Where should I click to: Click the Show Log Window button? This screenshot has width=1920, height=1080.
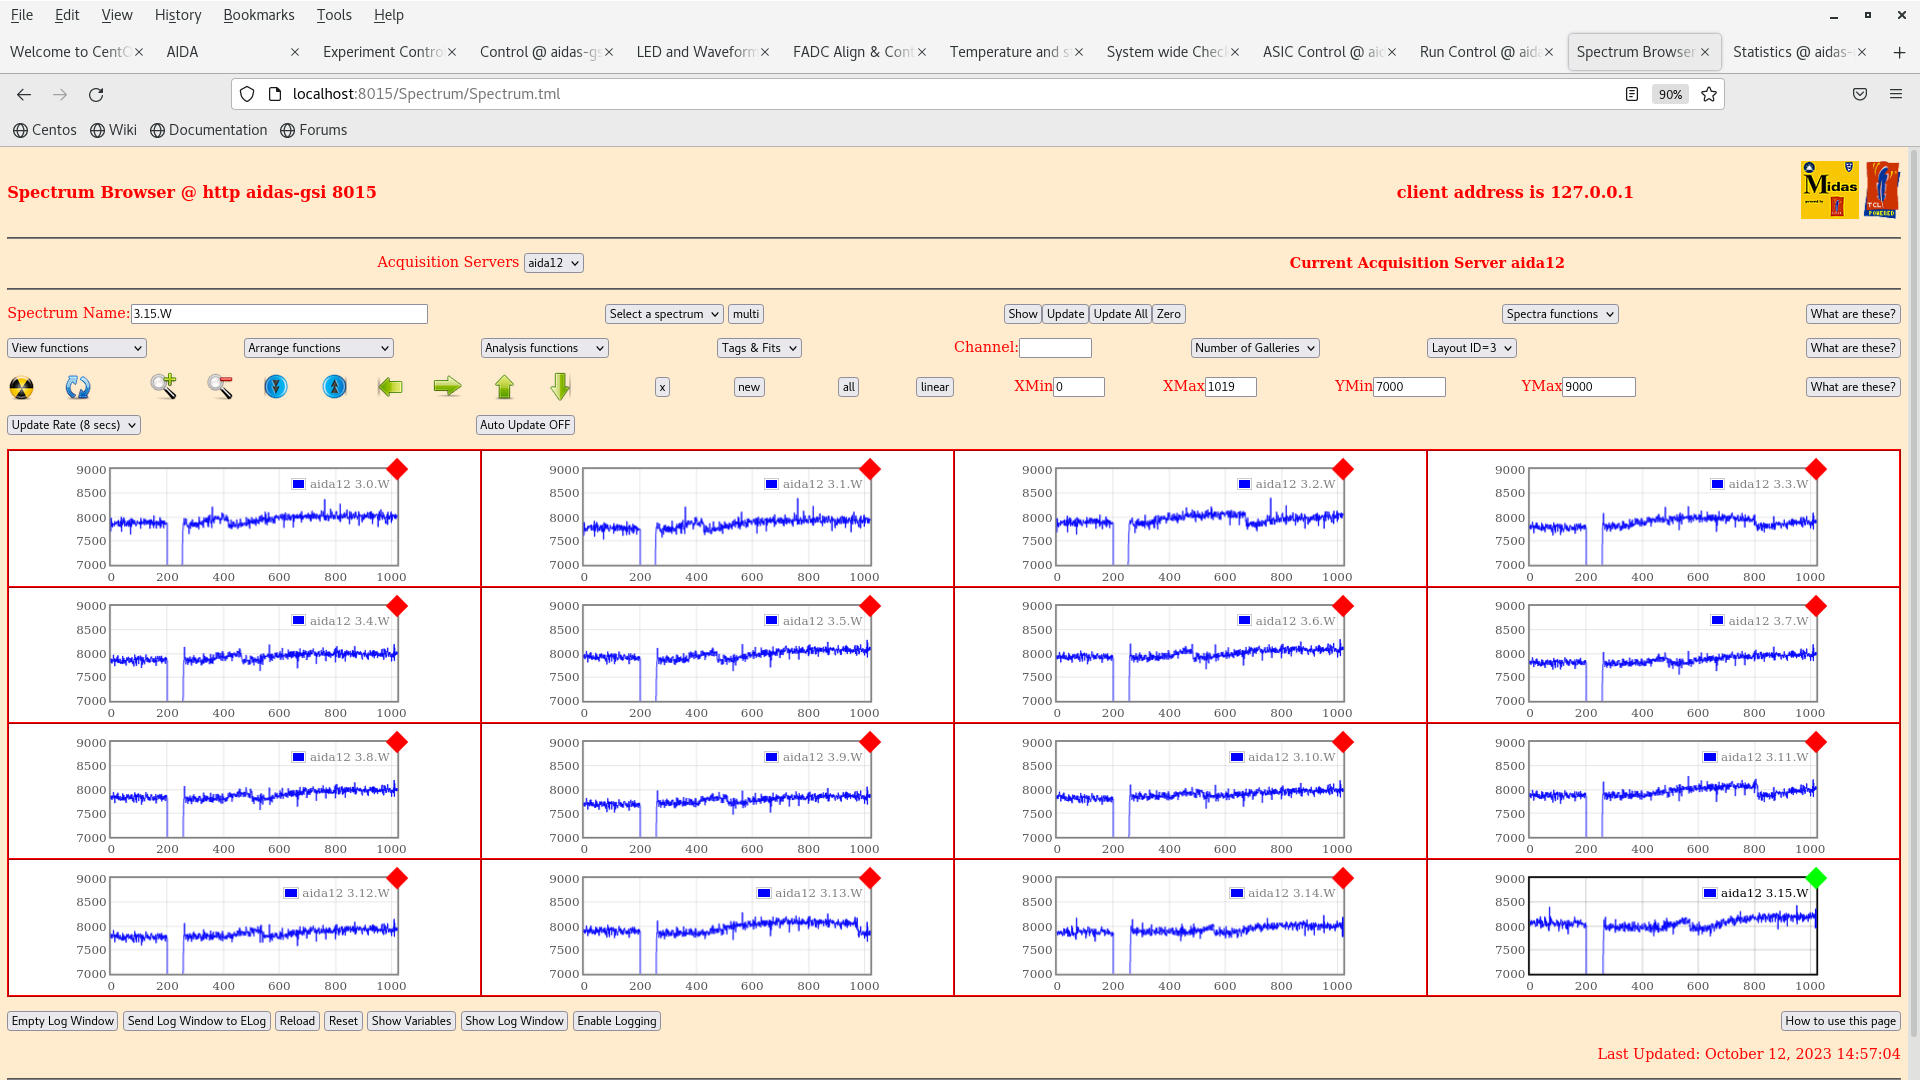click(x=514, y=1021)
